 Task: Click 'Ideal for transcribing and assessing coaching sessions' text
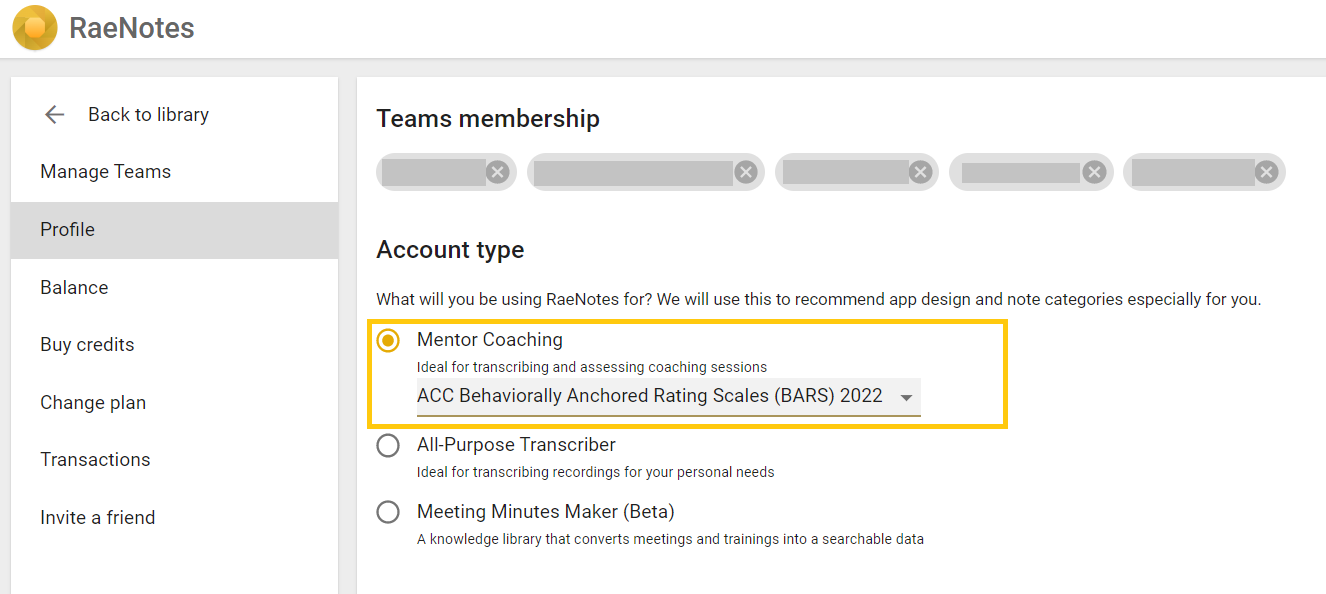[592, 367]
